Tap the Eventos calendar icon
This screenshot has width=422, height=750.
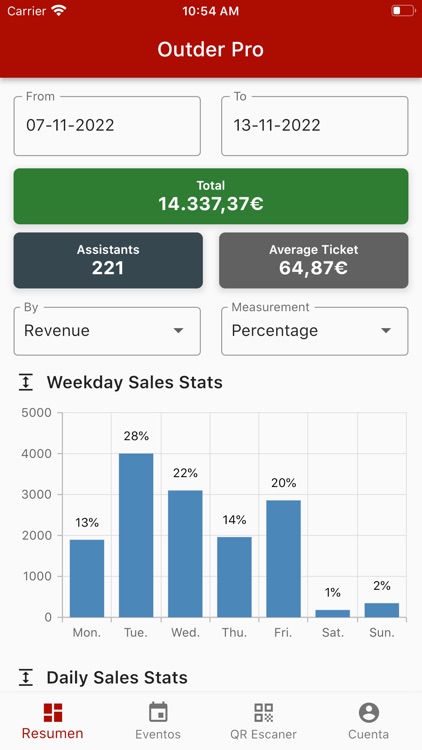158,712
